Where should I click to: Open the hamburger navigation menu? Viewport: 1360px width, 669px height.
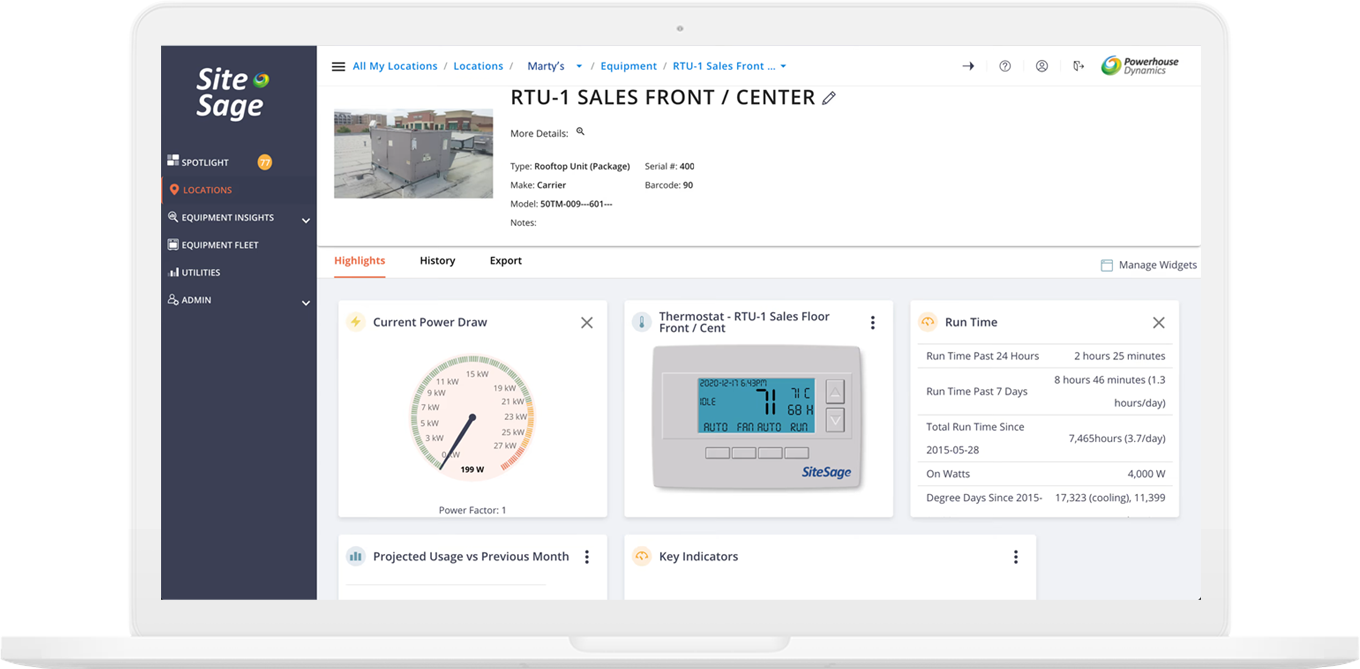pos(338,66)
